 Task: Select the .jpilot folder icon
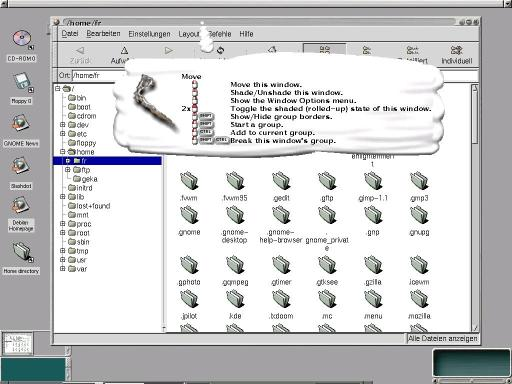click(189, 299)
